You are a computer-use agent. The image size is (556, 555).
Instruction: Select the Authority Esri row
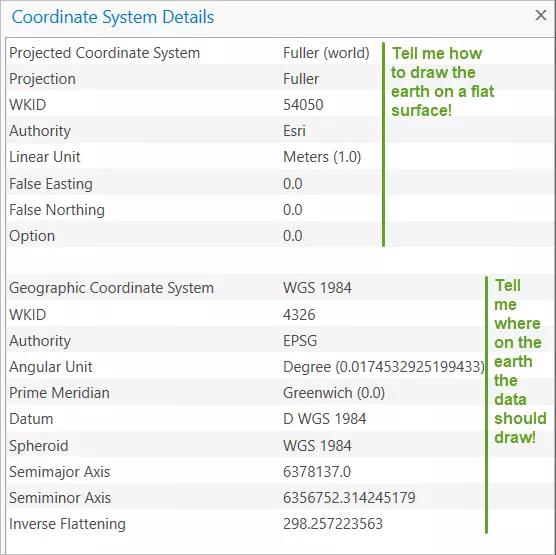pyautogui.click(x=193, y=131)
